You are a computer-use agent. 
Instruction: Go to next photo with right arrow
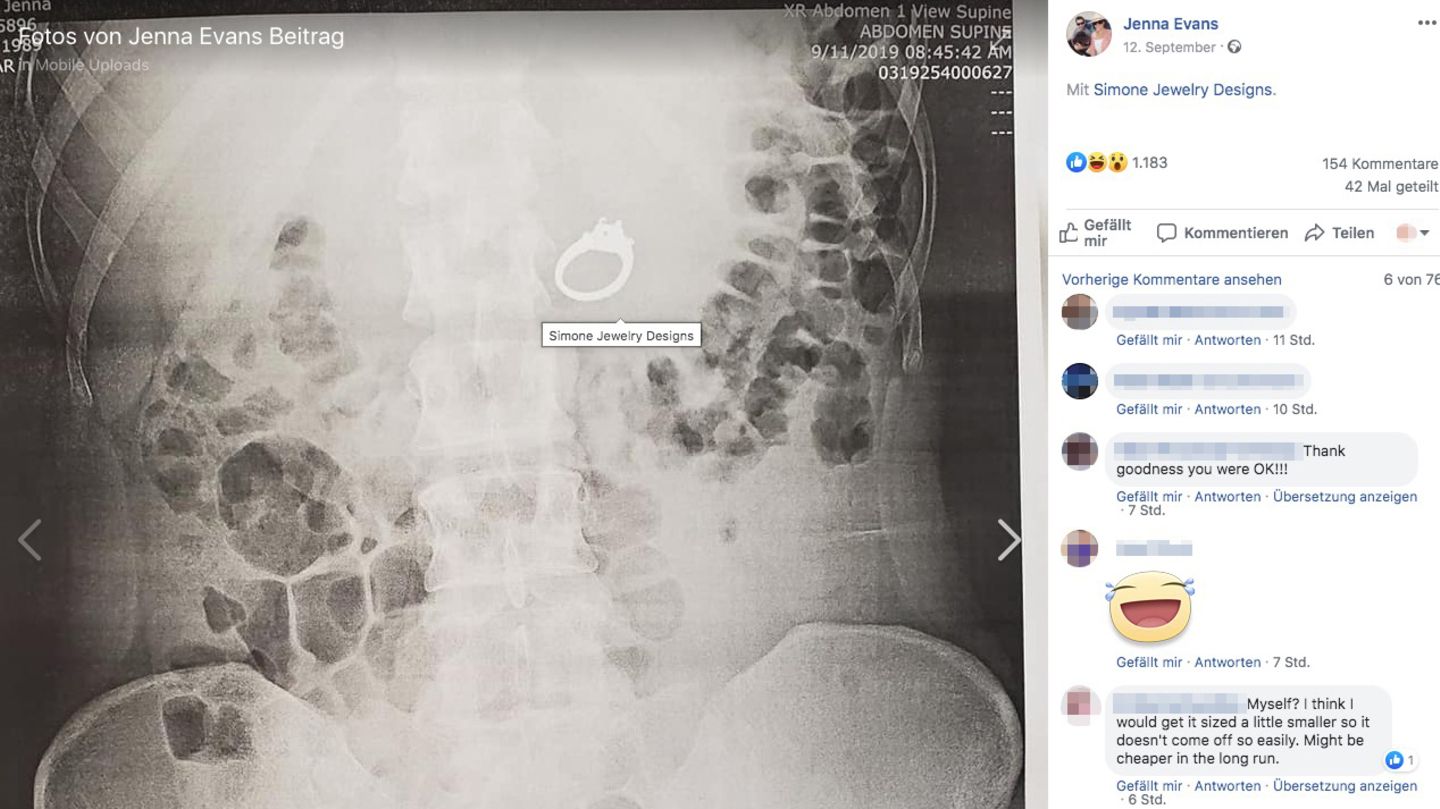pos(1008,540)
